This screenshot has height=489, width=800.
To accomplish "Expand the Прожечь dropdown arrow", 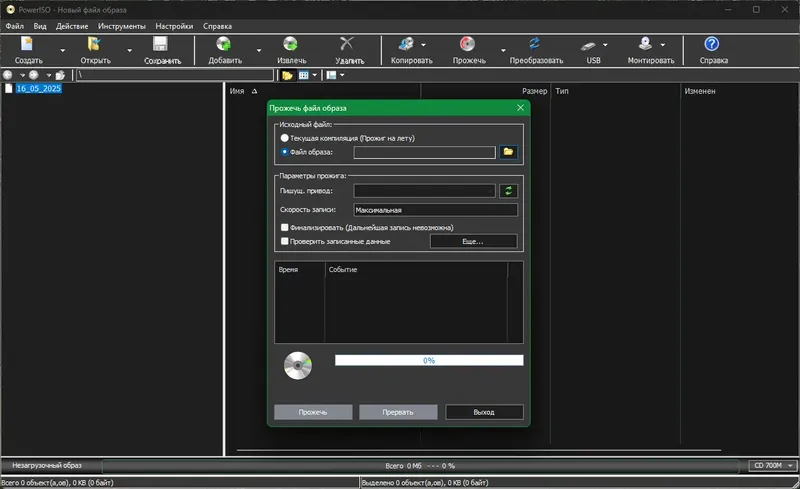I will [503, 50].
